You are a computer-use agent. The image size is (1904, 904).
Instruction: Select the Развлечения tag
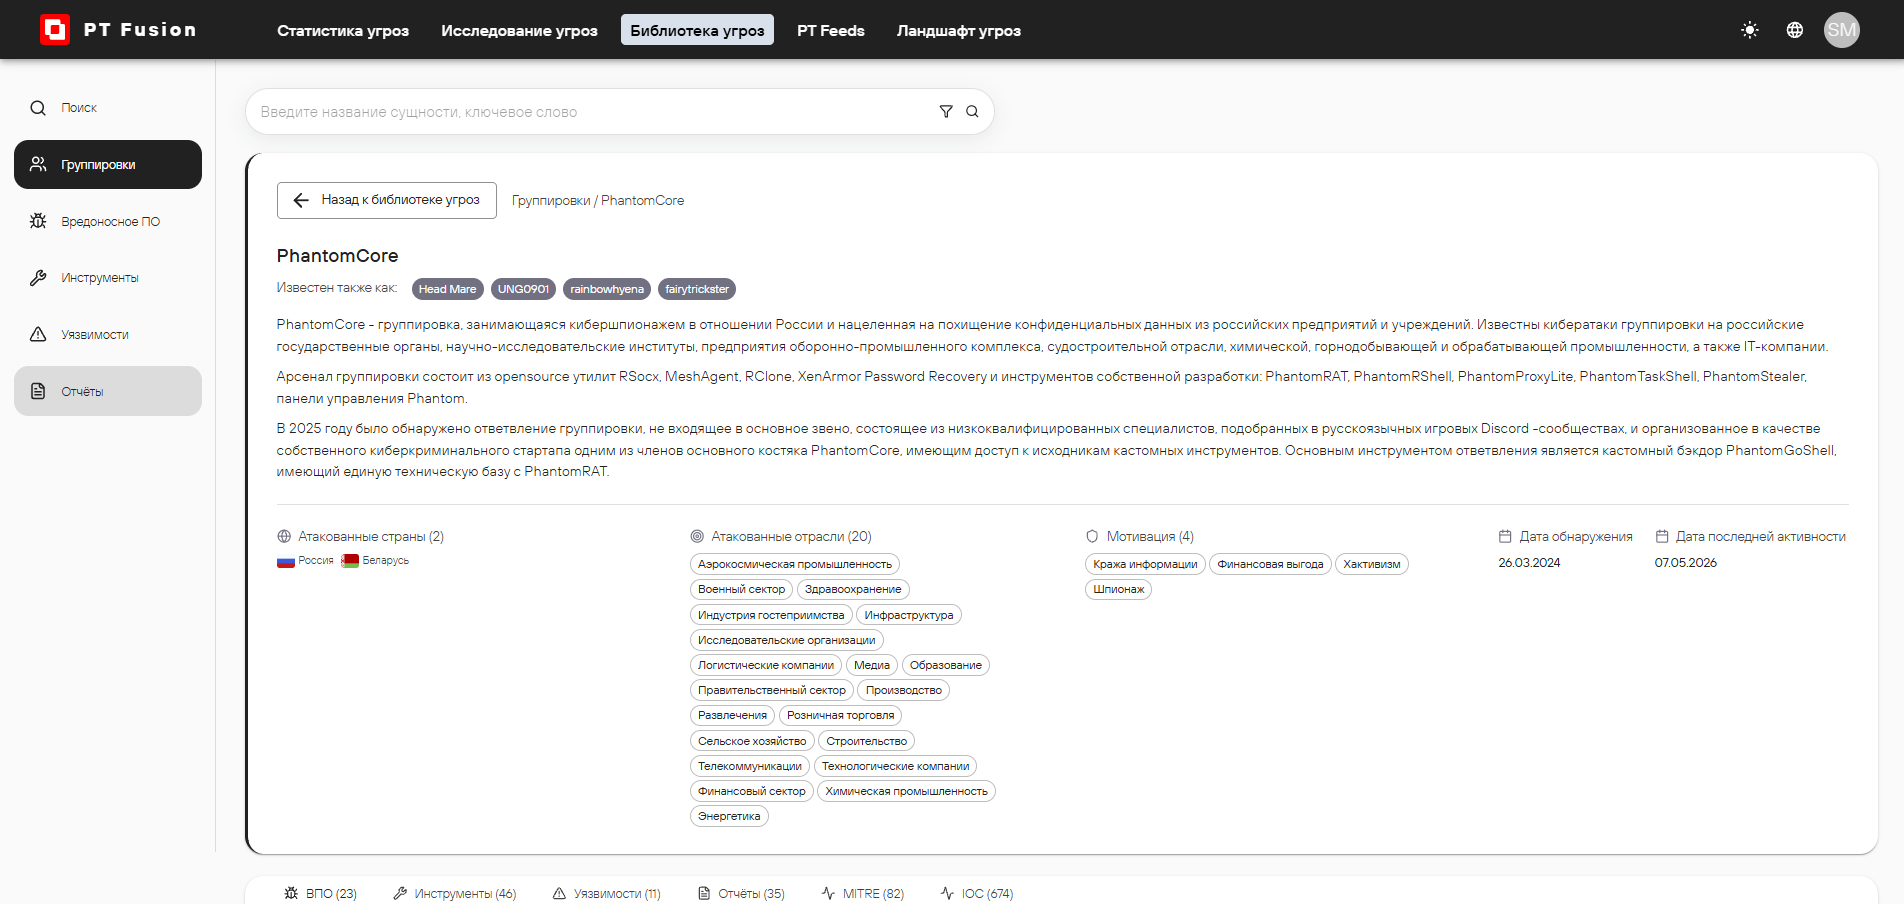pyautogui.click(x=733, y=716)
